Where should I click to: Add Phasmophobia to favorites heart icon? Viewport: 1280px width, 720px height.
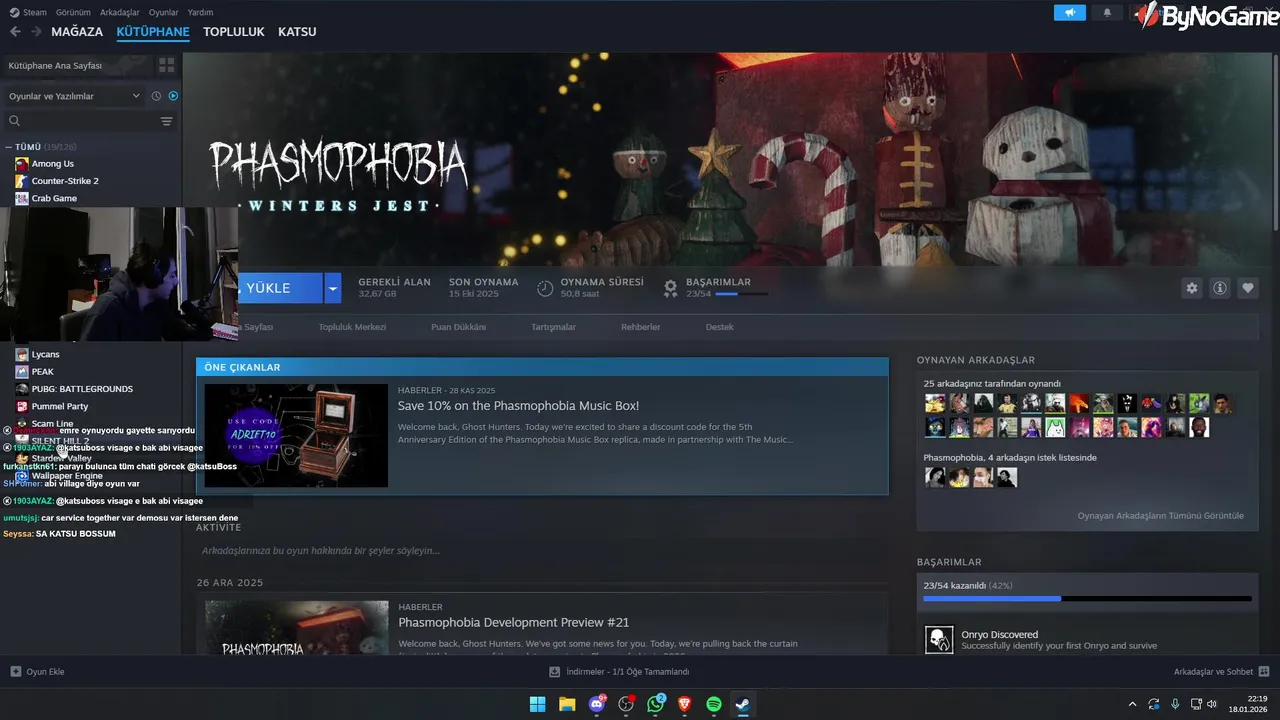(x=1247, y=288)
